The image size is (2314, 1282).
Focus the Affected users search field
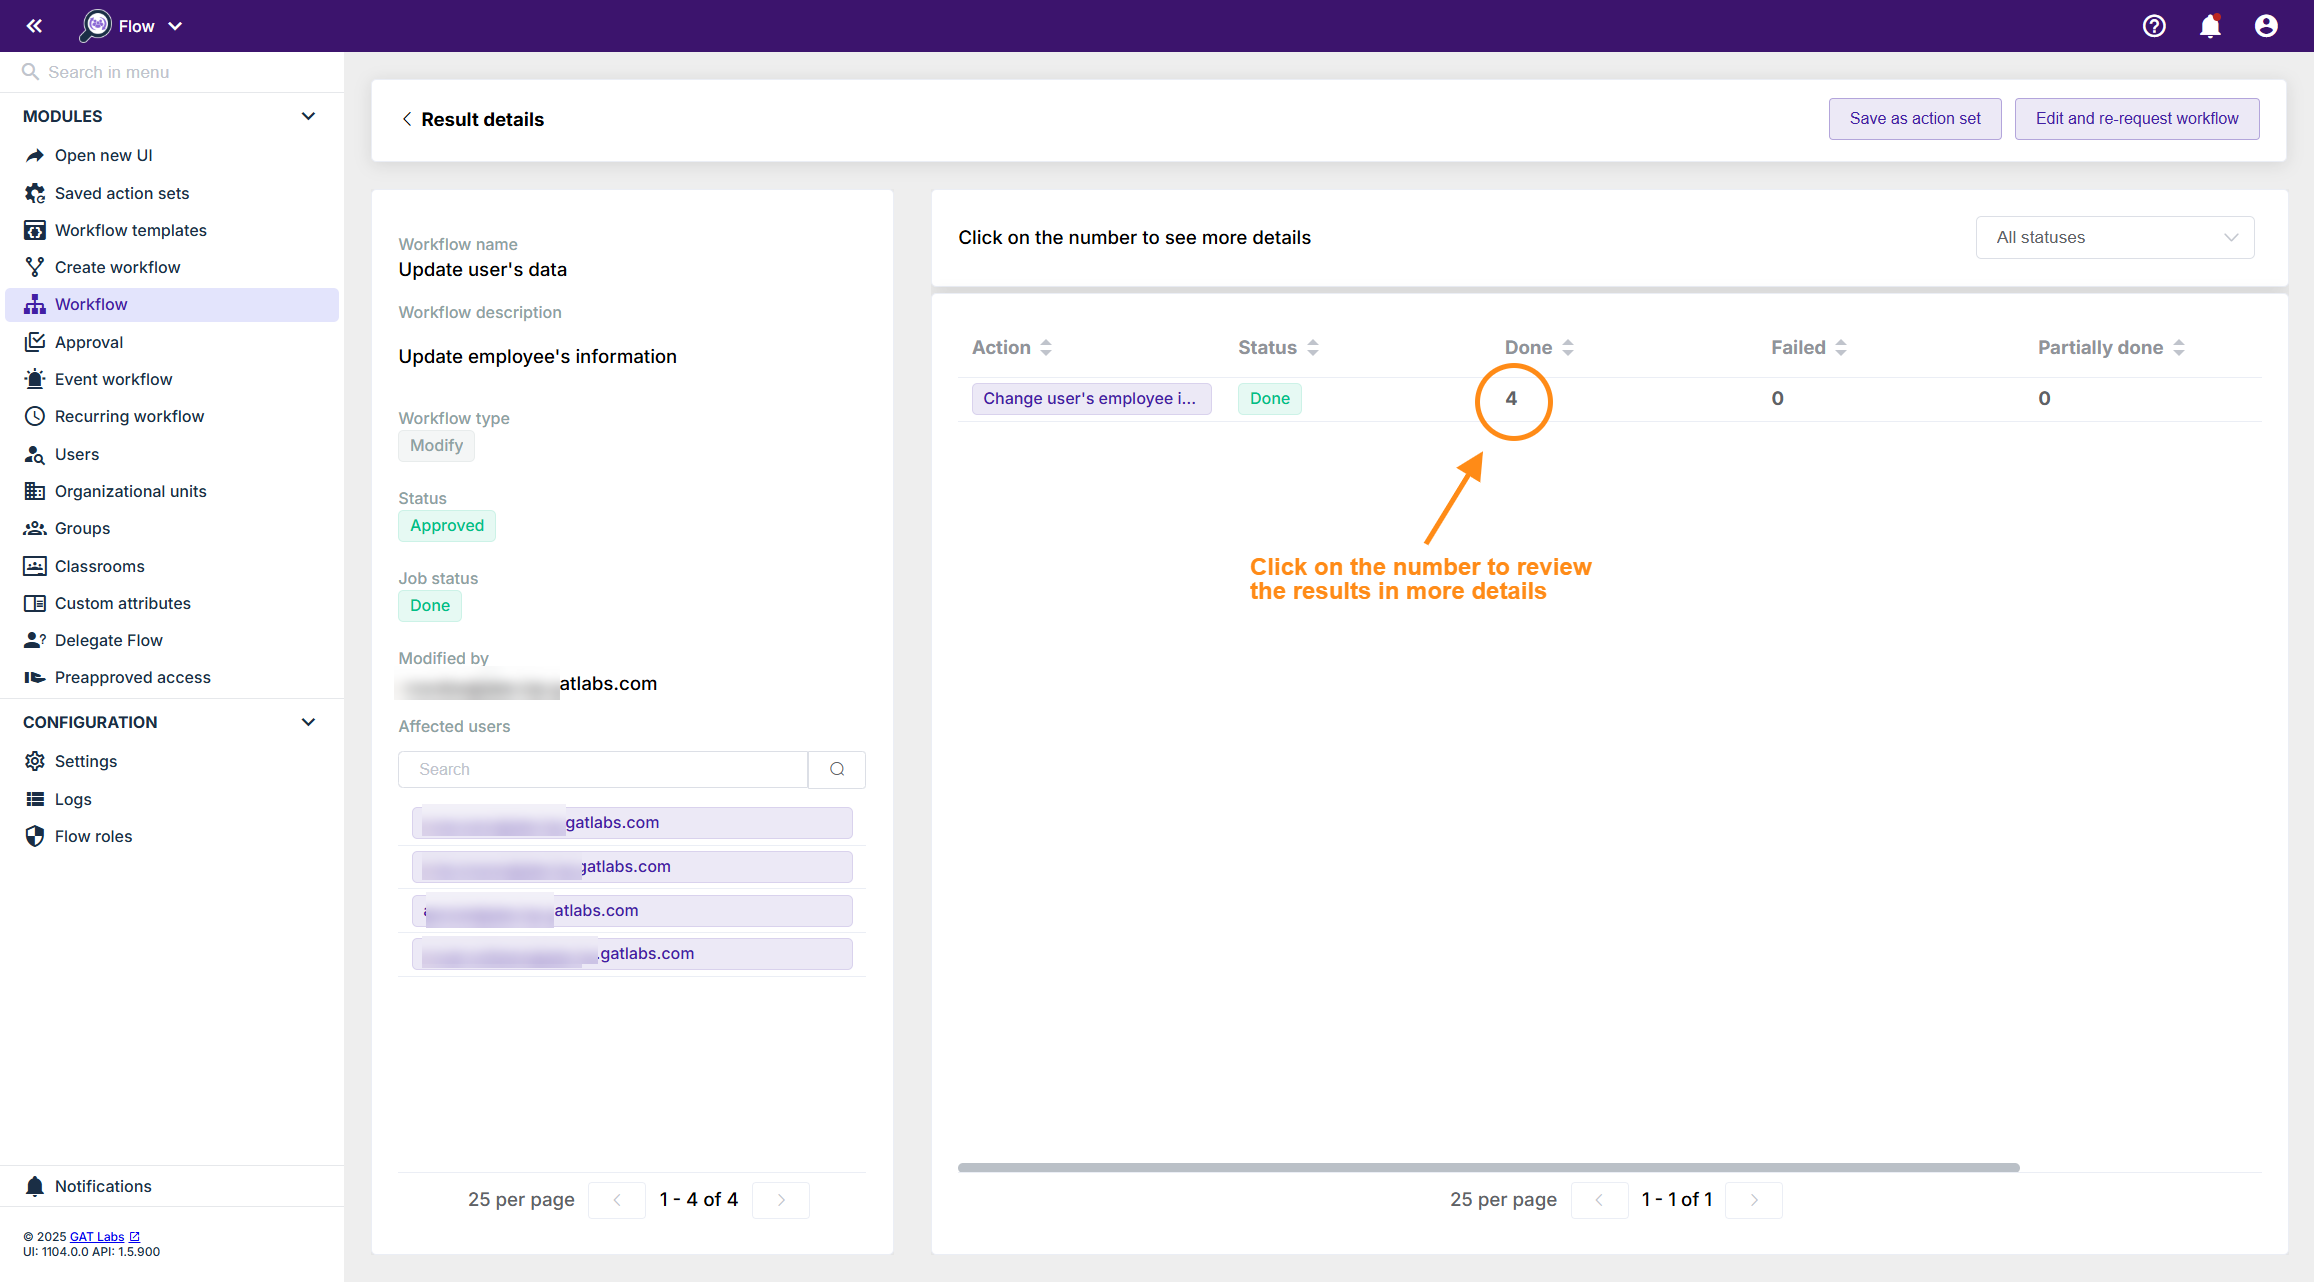pyautogui.click(x=603, y=769)
